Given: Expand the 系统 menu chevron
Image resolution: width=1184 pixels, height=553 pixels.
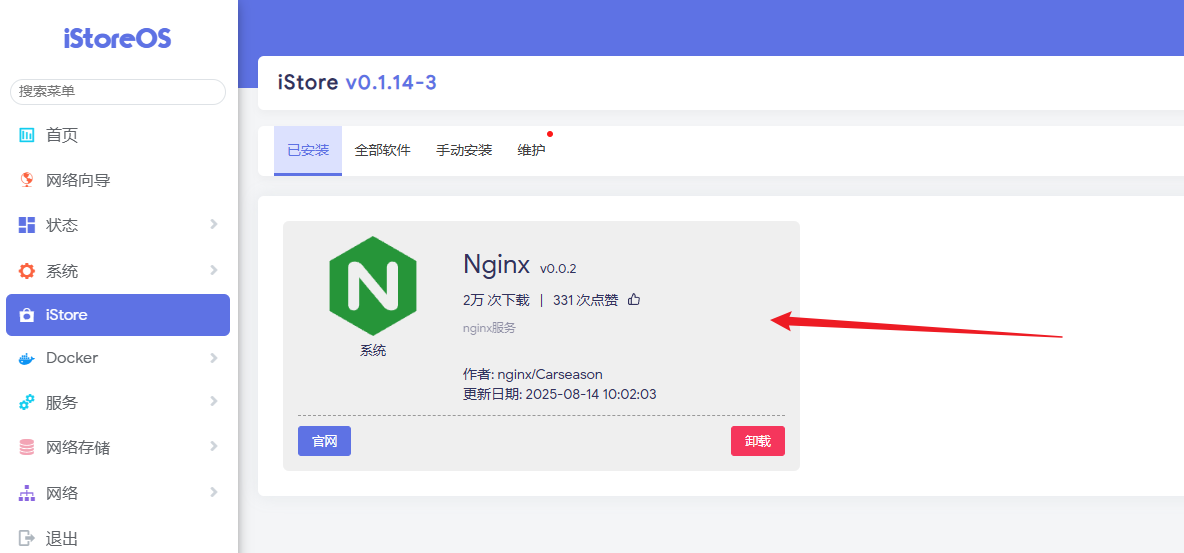Looking at the screenshot, I should point(213,271).
